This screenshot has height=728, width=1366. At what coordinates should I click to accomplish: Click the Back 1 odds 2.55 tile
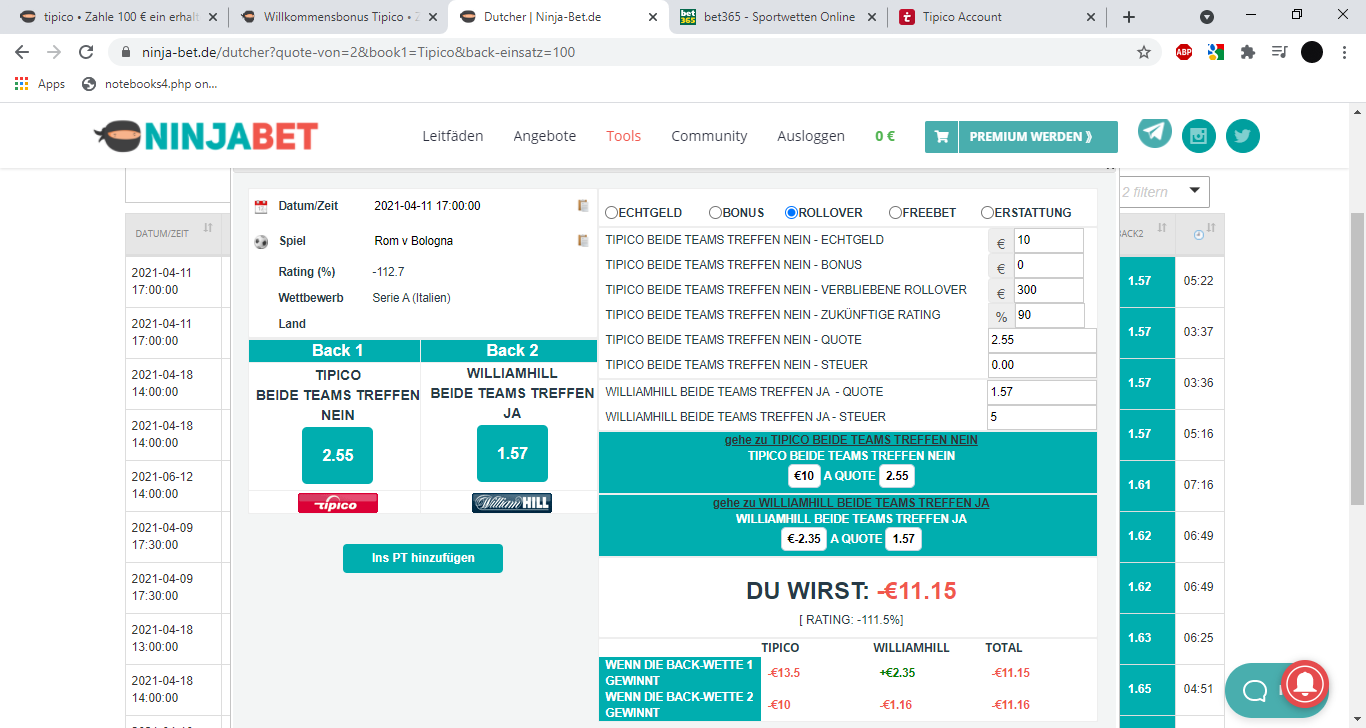tap(338, 455)
